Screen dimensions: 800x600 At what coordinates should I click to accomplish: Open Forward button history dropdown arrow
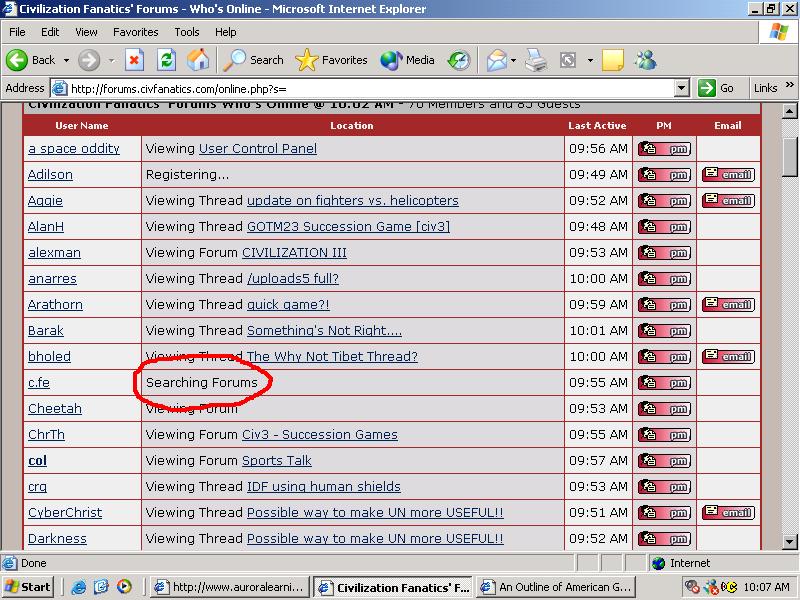pos(111,60)
